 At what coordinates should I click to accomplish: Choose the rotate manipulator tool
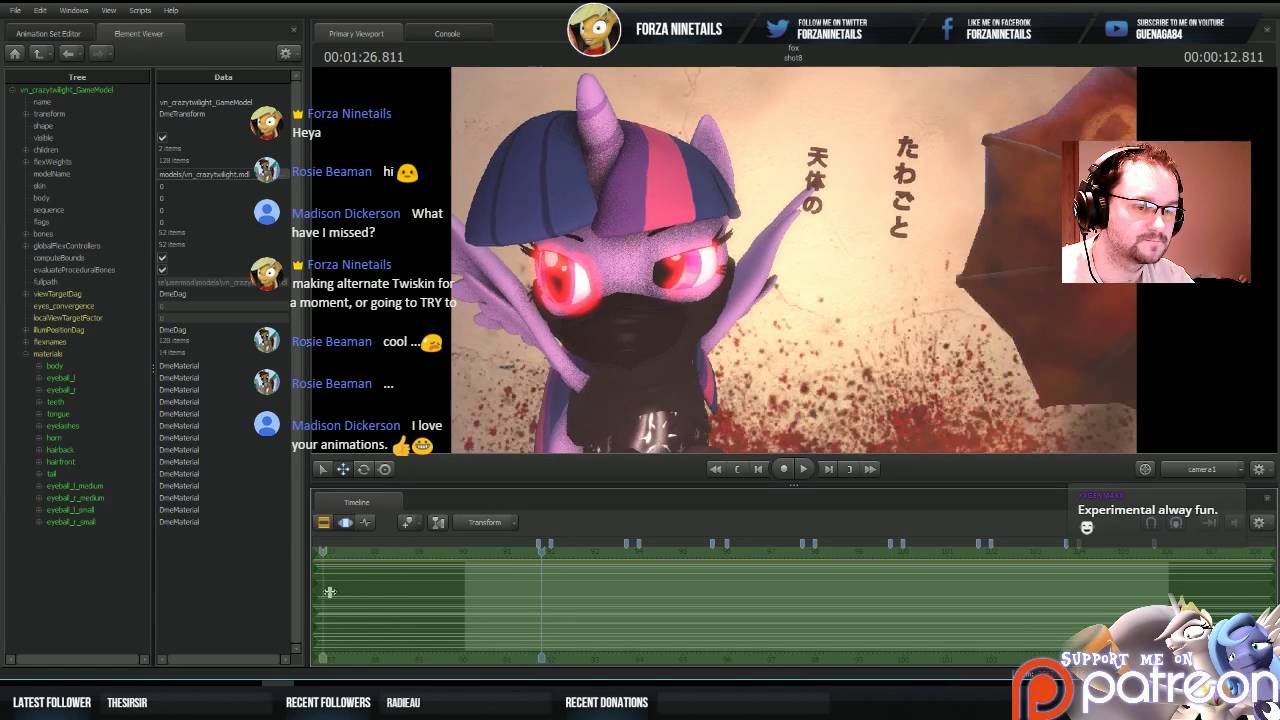coord(364,469)
